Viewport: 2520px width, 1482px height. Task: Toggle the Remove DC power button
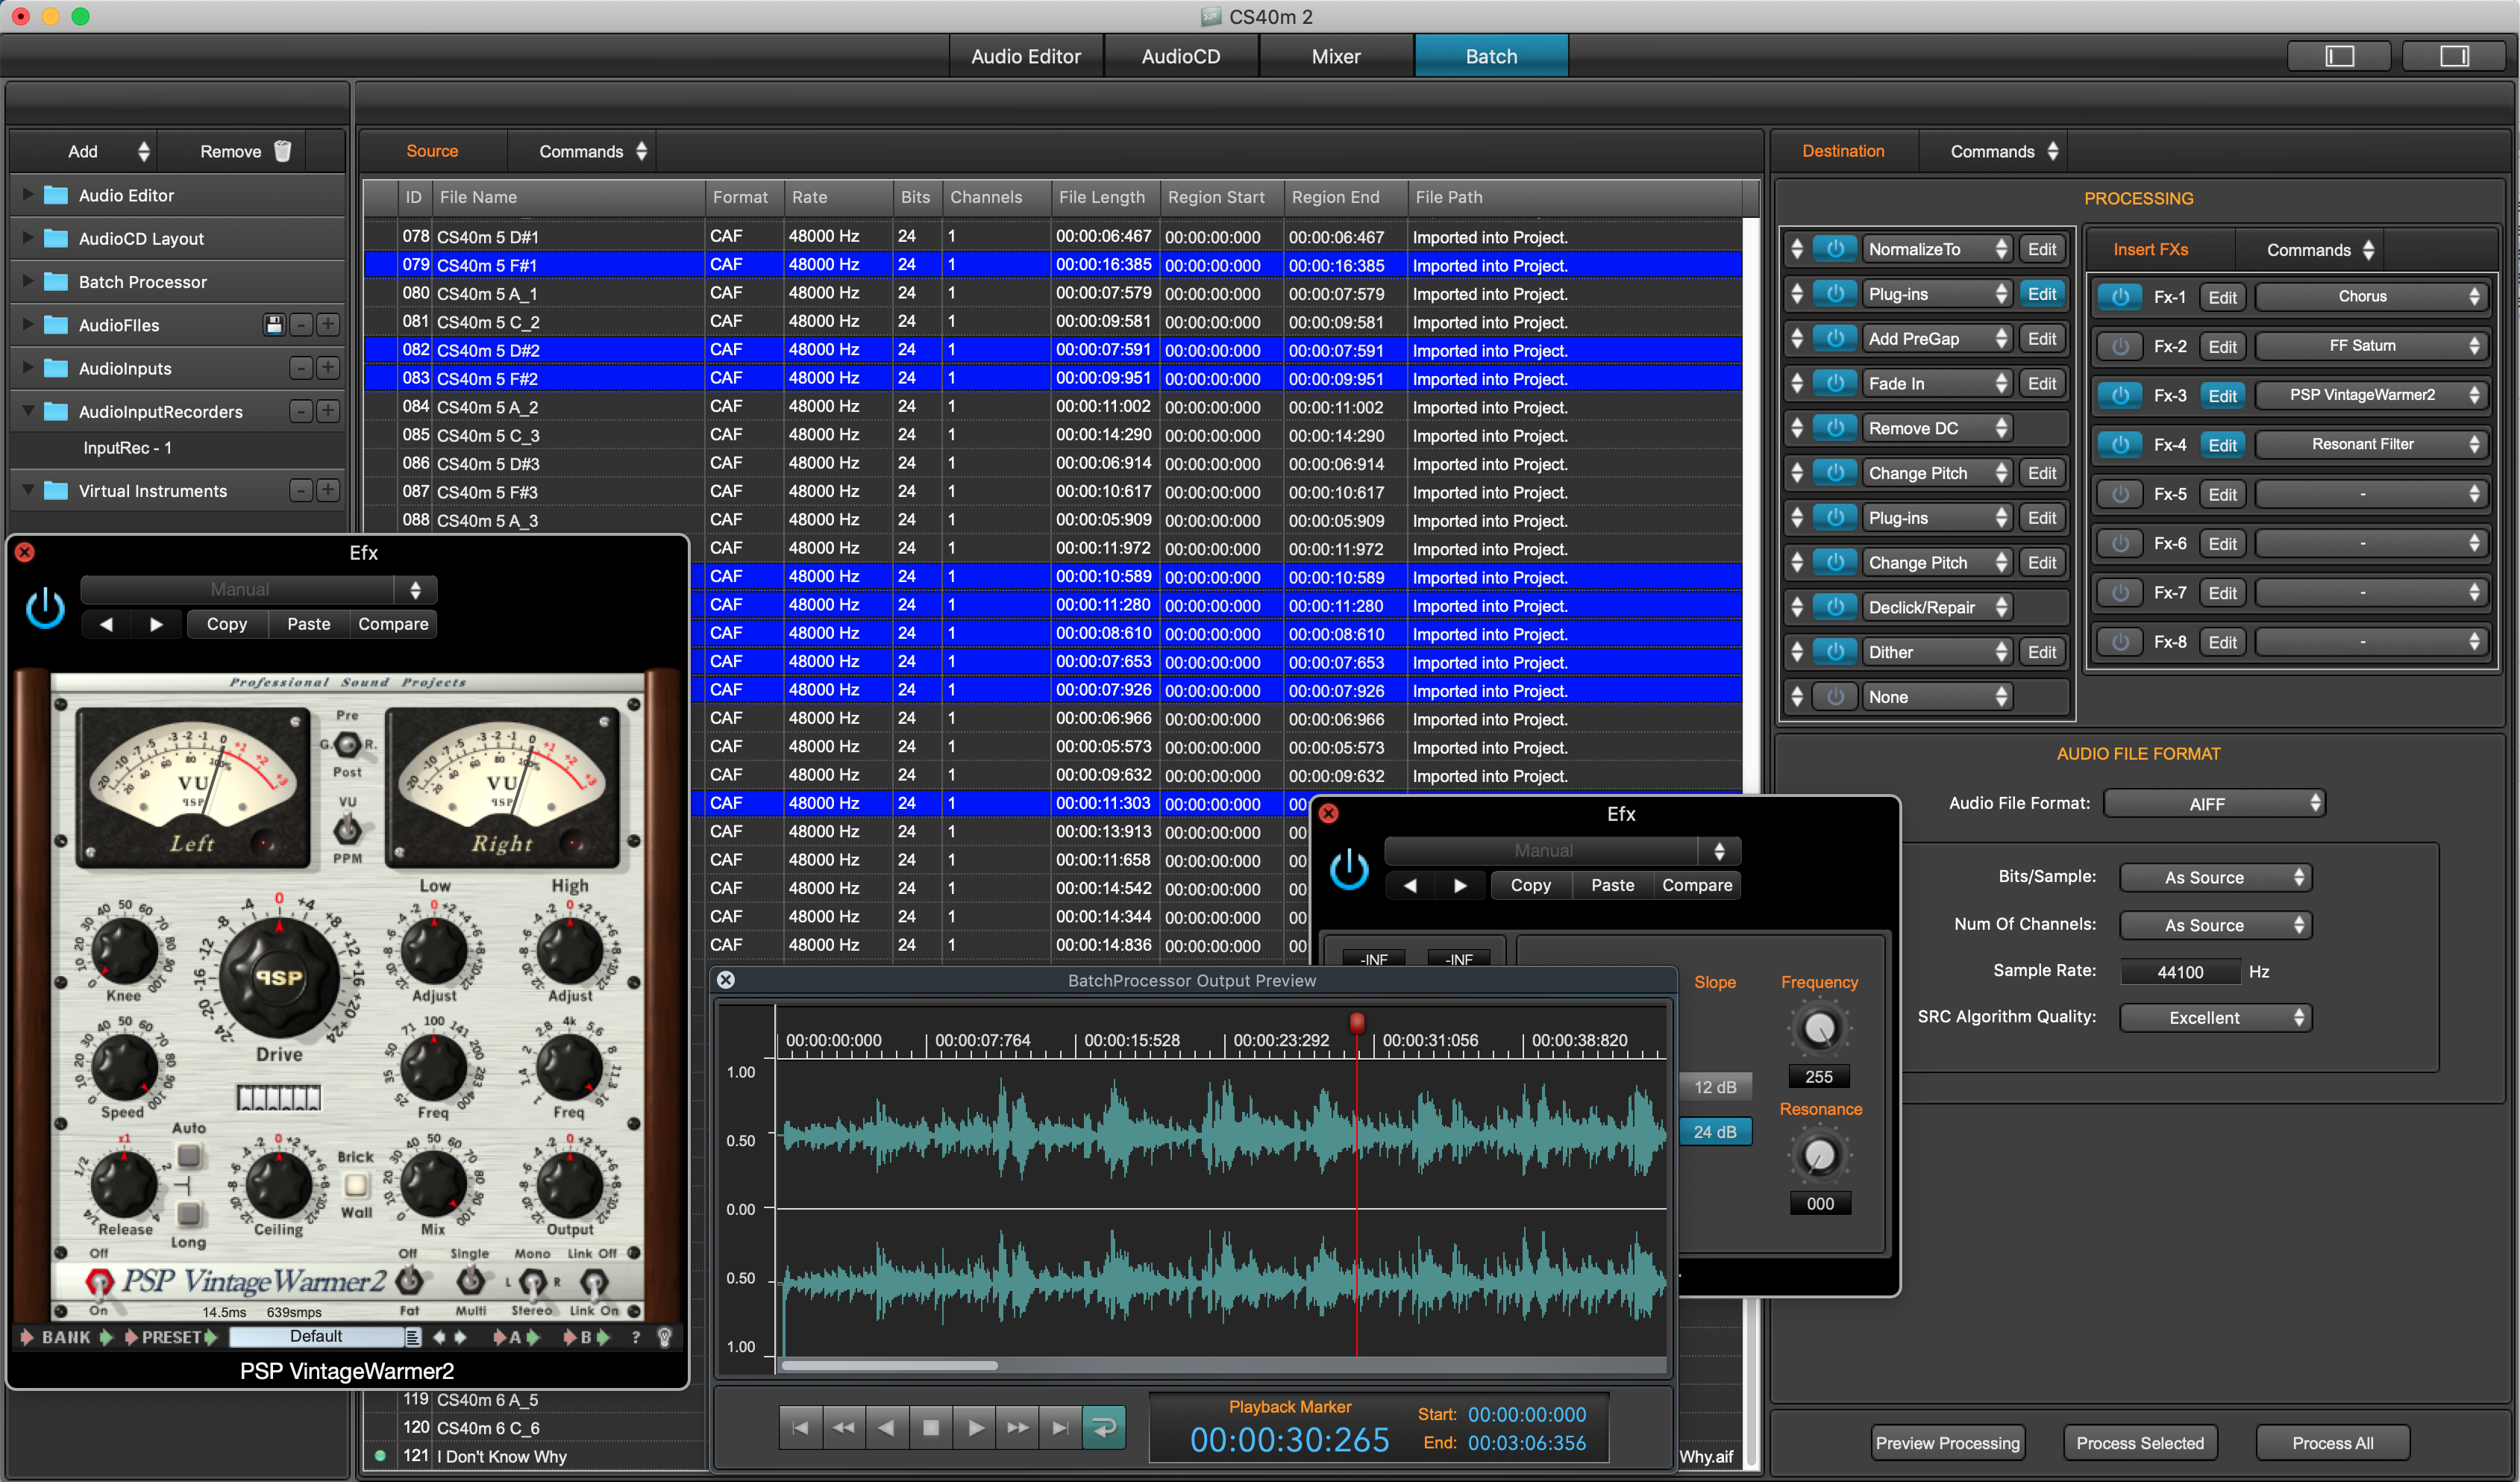[1835, 428]
